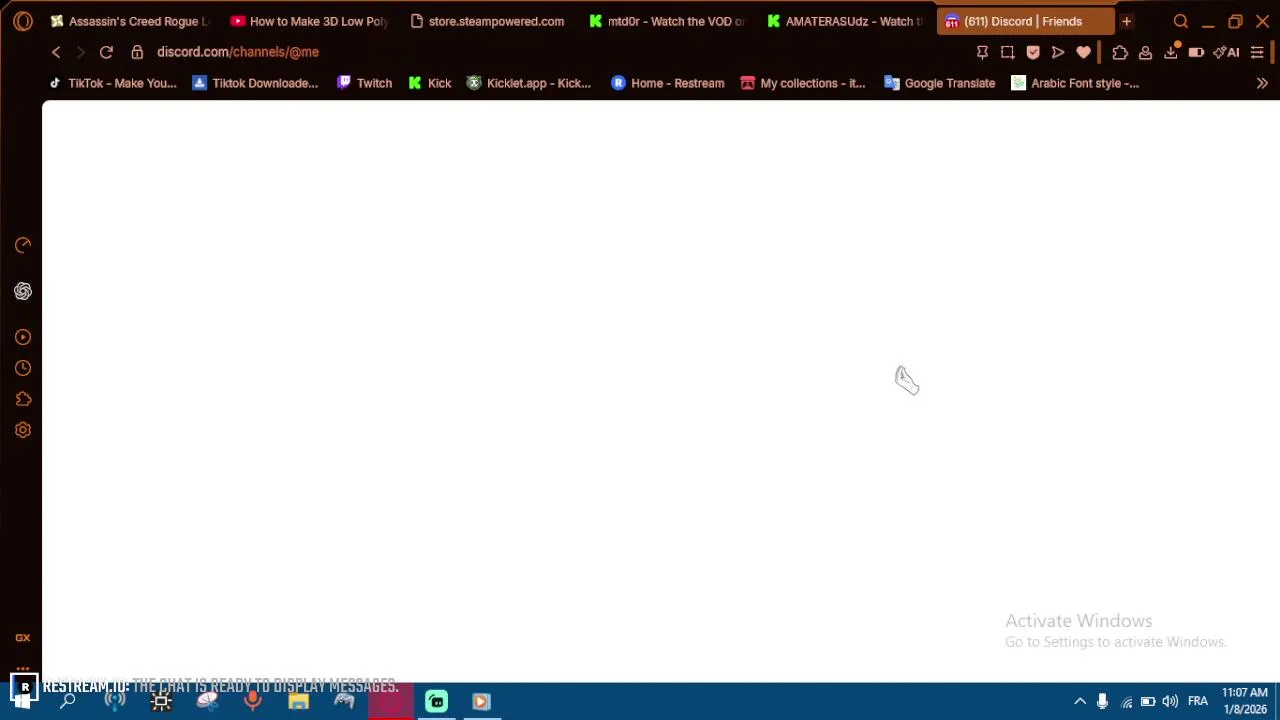Open Windows taskbar search

pyautogui.click(x=68, y=701)
